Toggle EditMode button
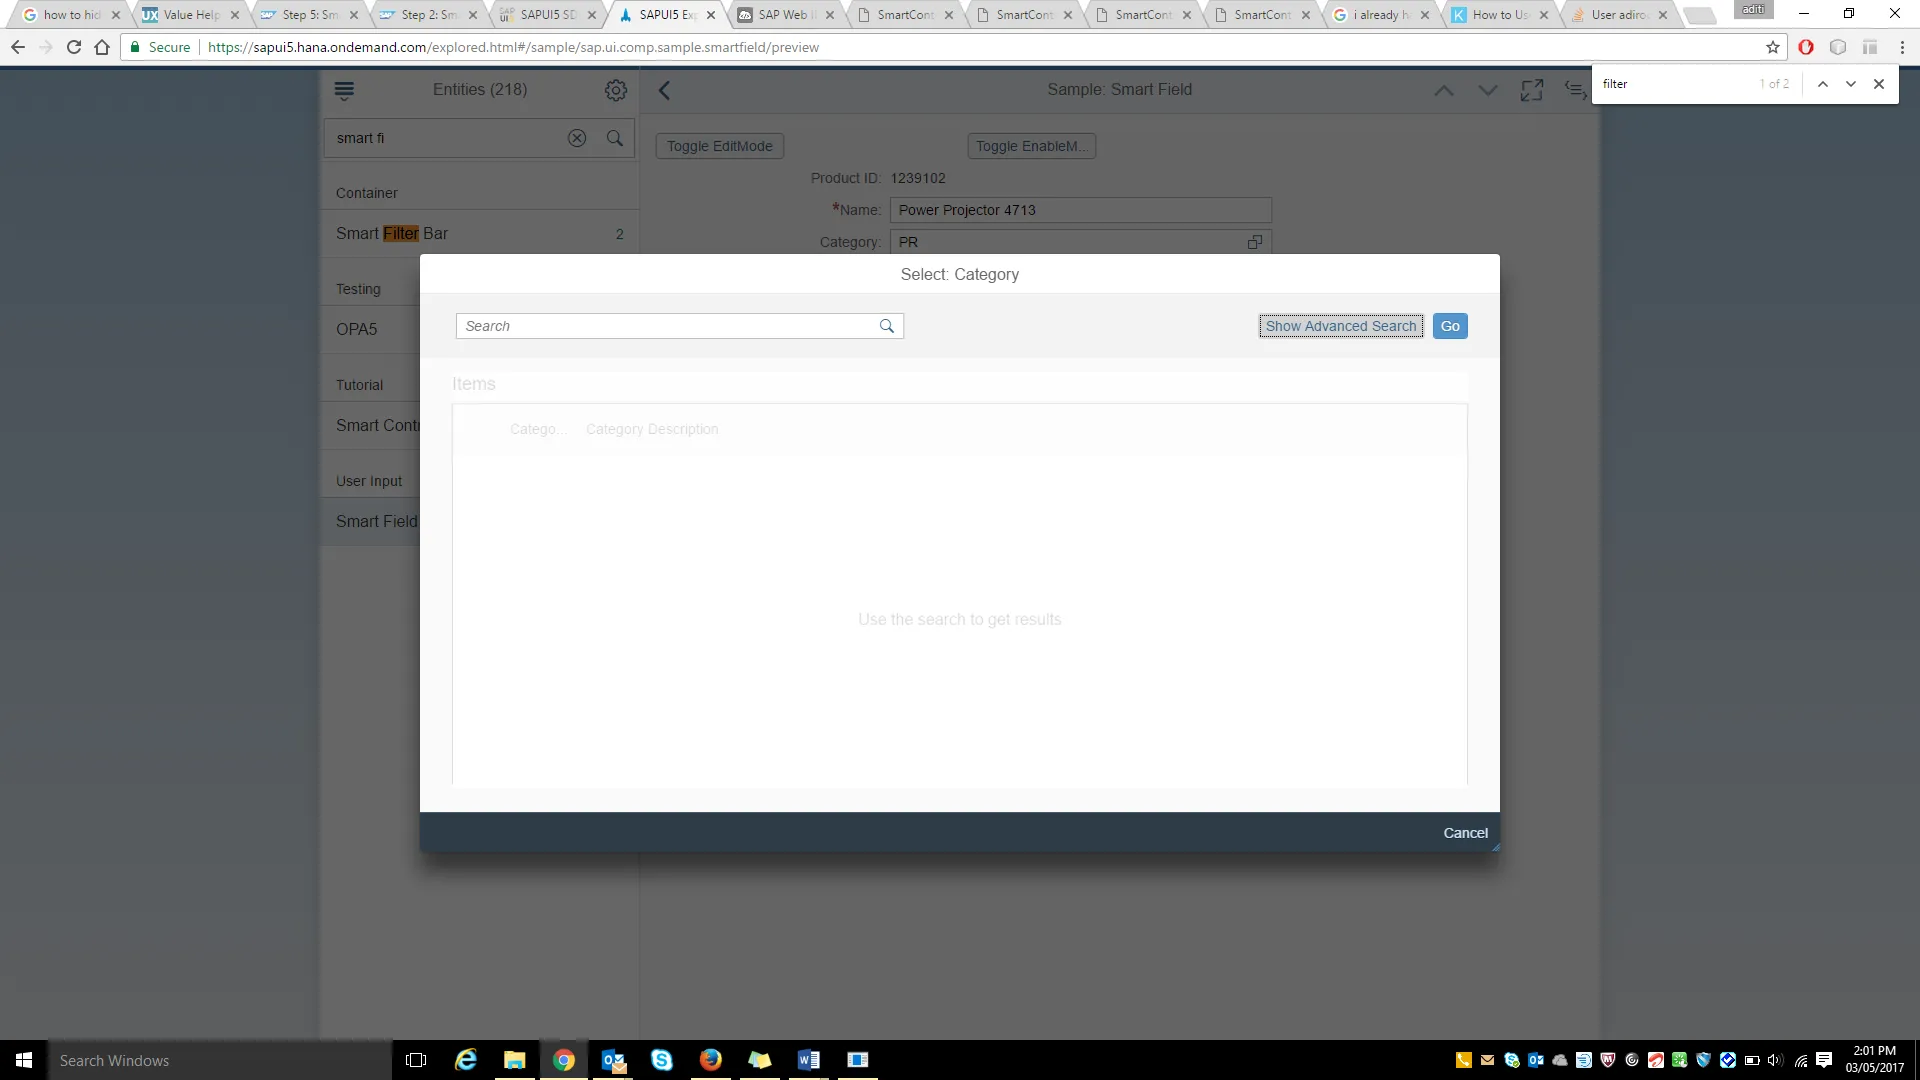 [719, 146]
